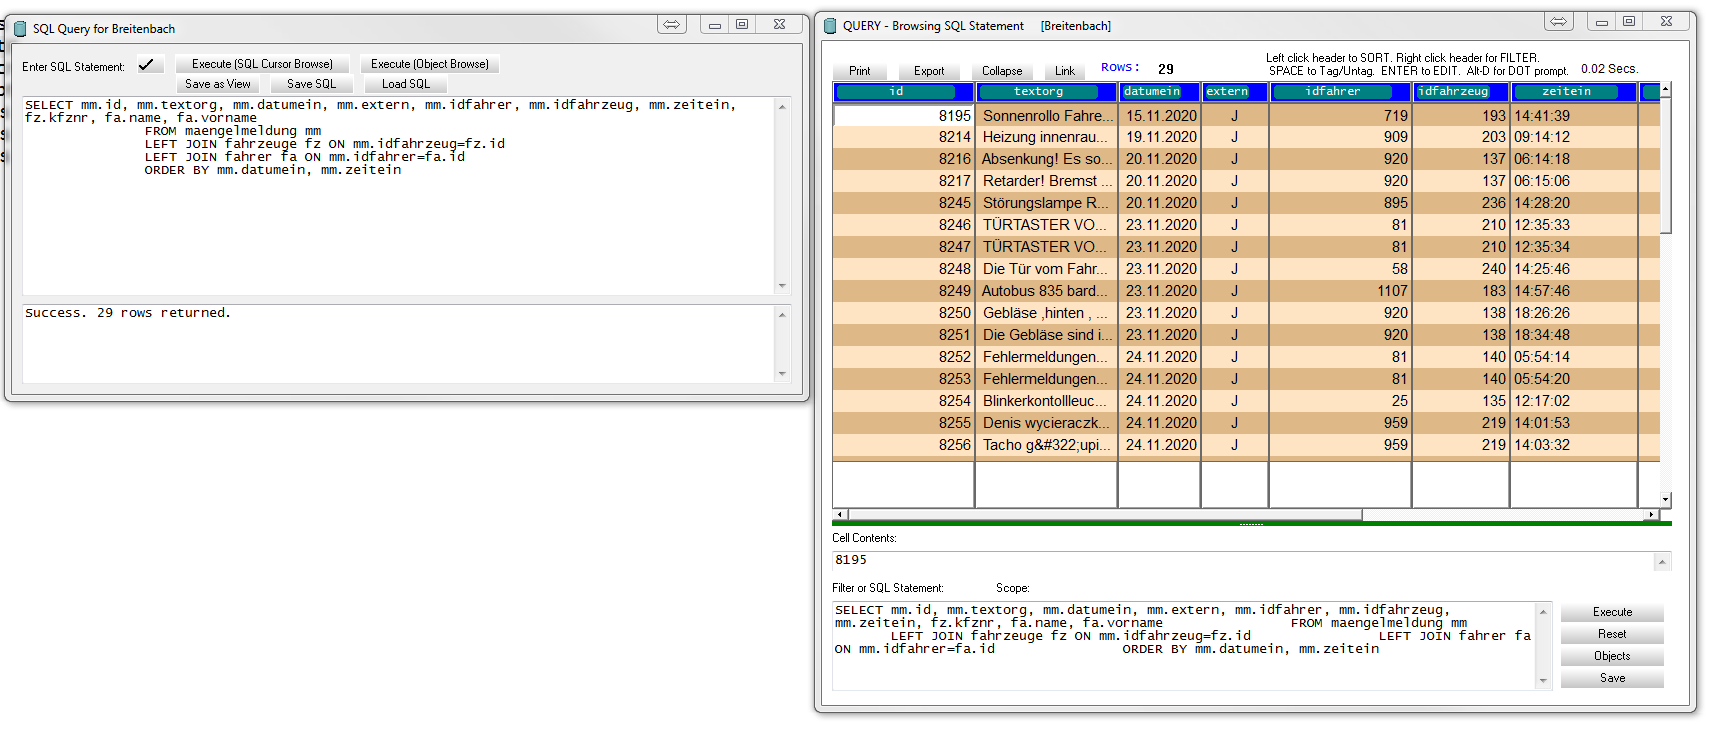Click the Collapse button
The width and height of the screenshot is (1718, 736).
coord(1001,71)
